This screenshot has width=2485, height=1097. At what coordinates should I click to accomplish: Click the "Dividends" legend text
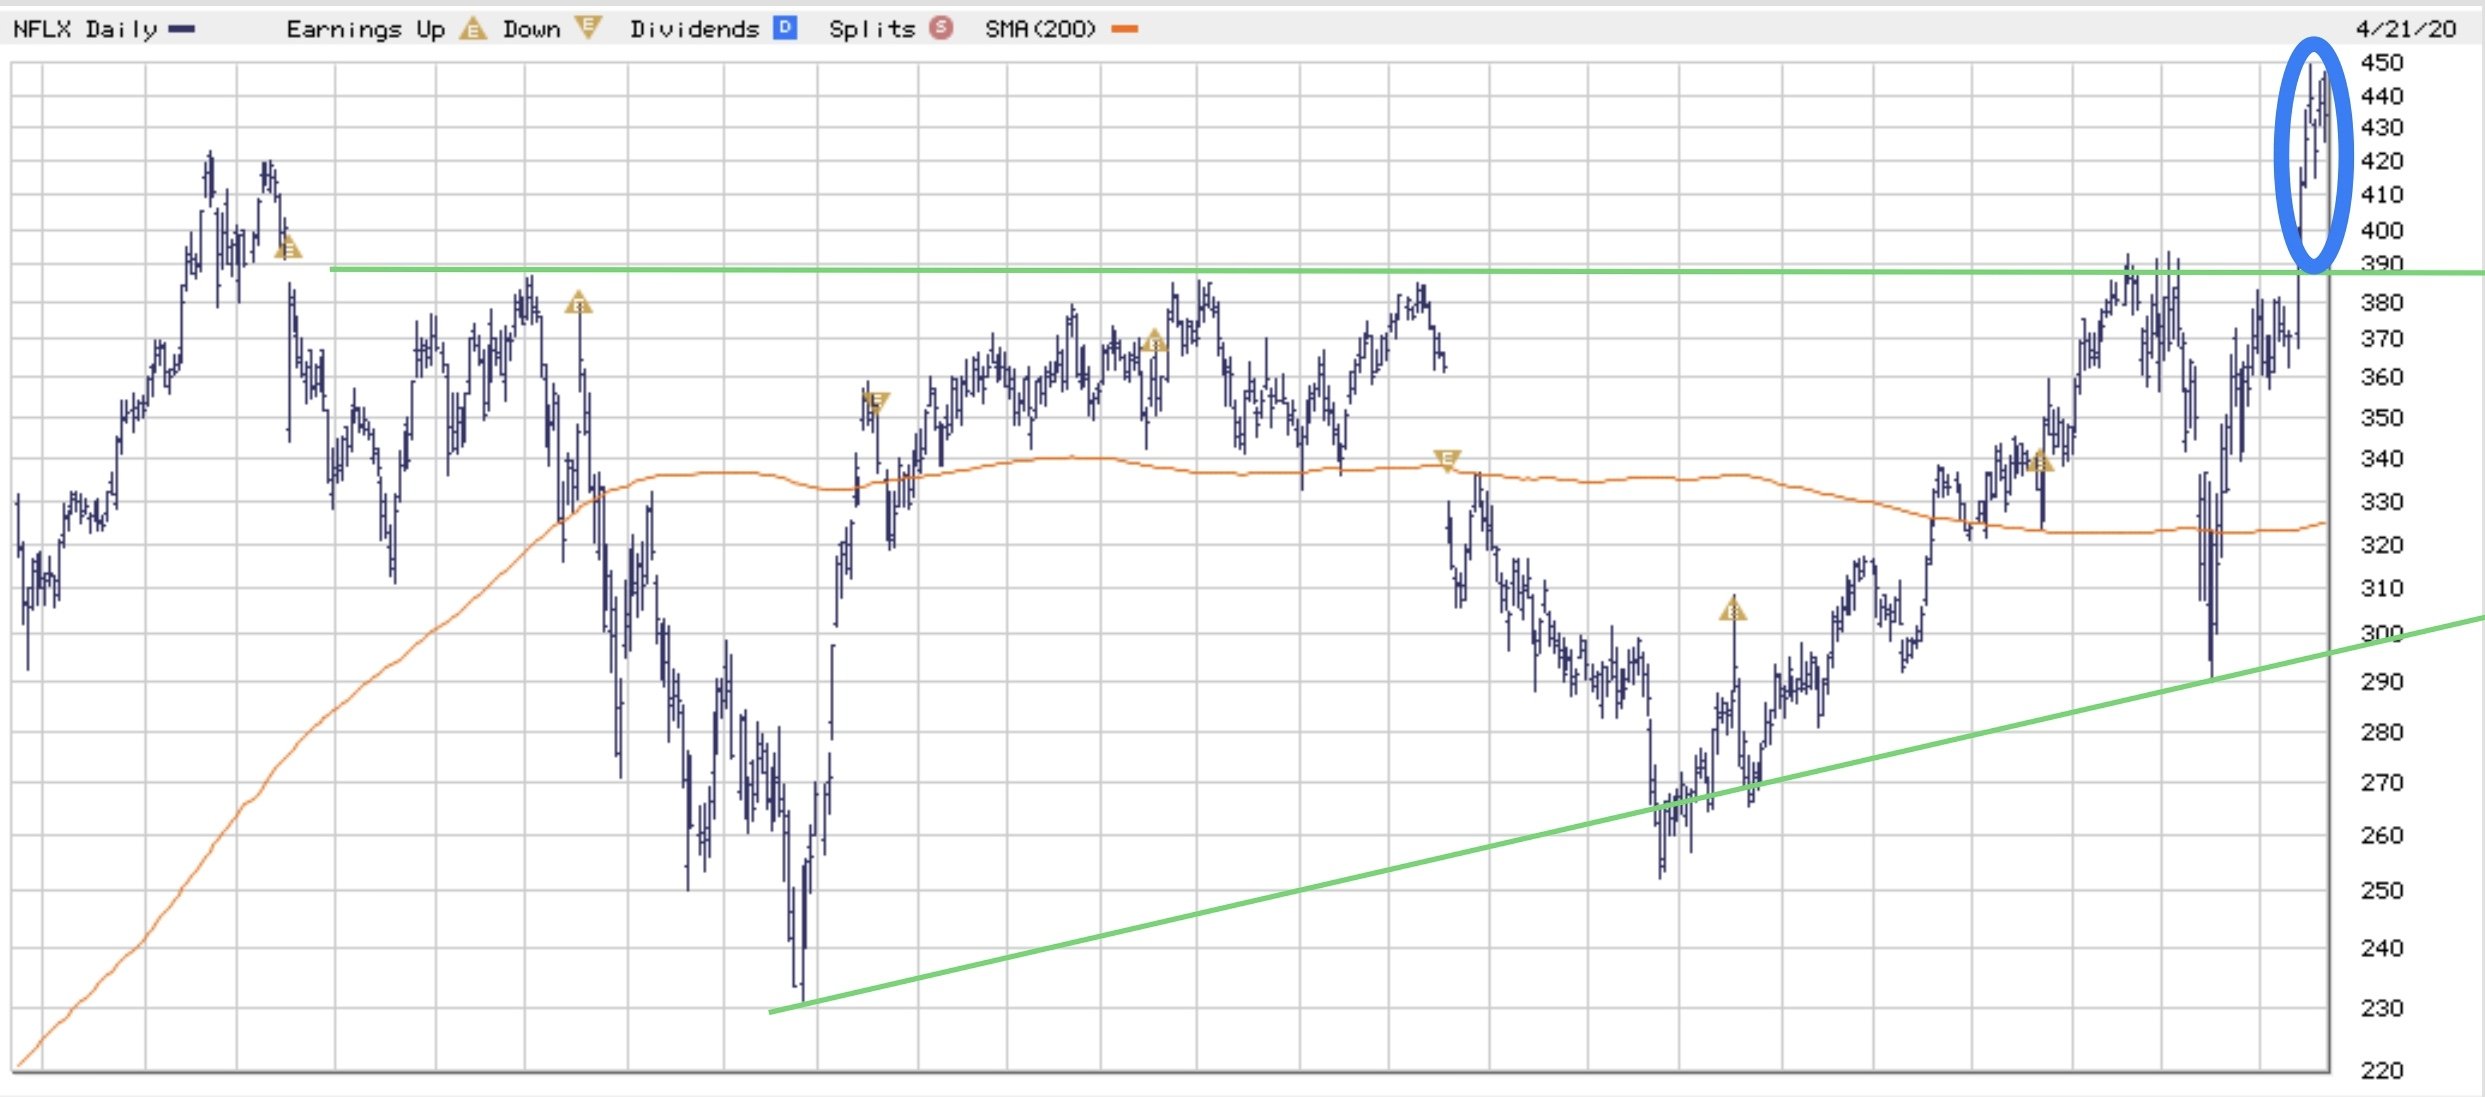click(694, 29)
